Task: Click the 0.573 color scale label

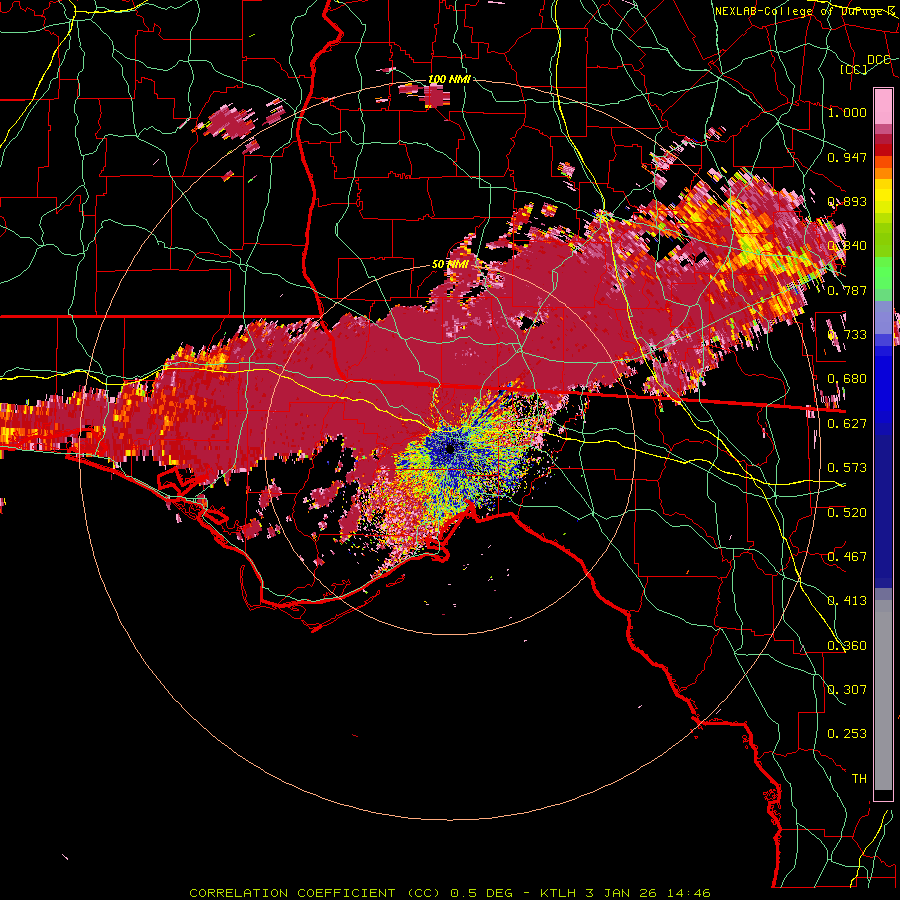Action: click(x=847, y=468)
